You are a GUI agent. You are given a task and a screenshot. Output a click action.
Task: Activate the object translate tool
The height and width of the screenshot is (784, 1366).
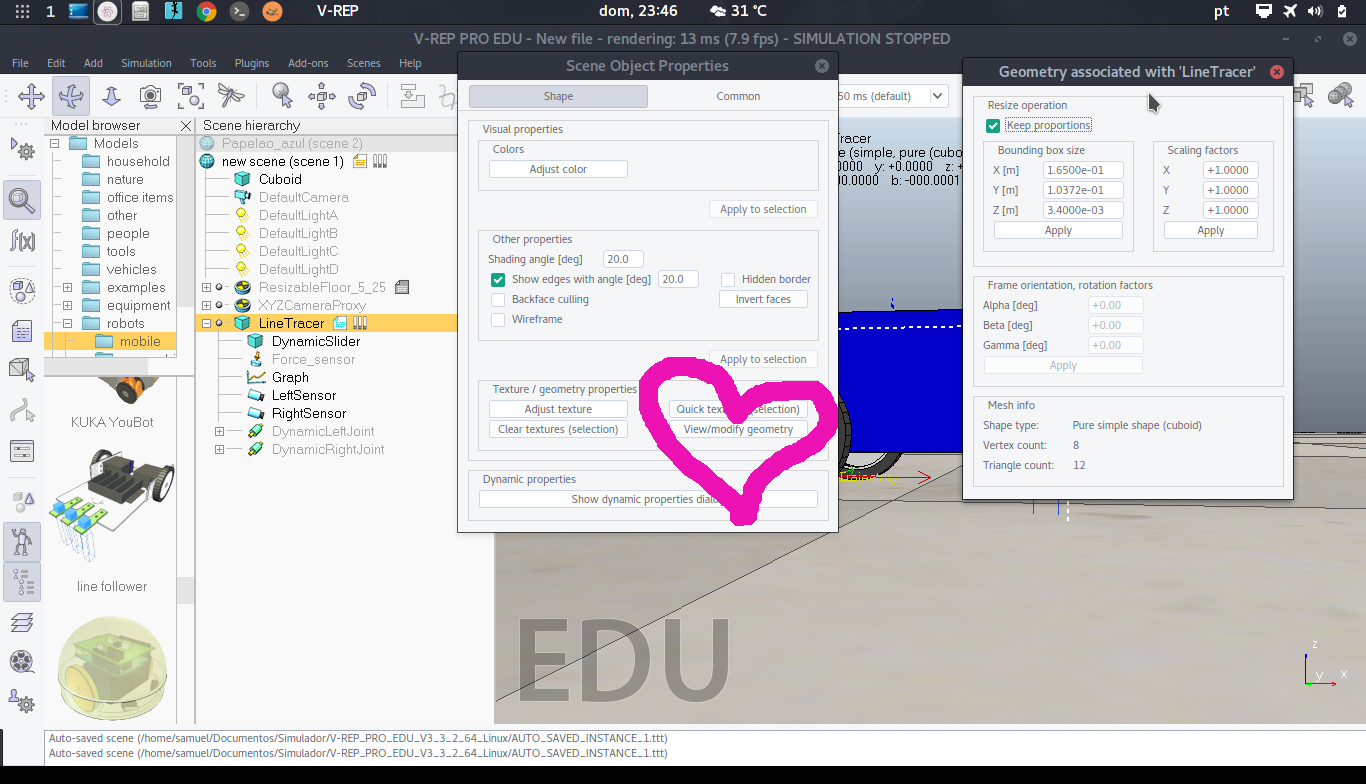322,96
